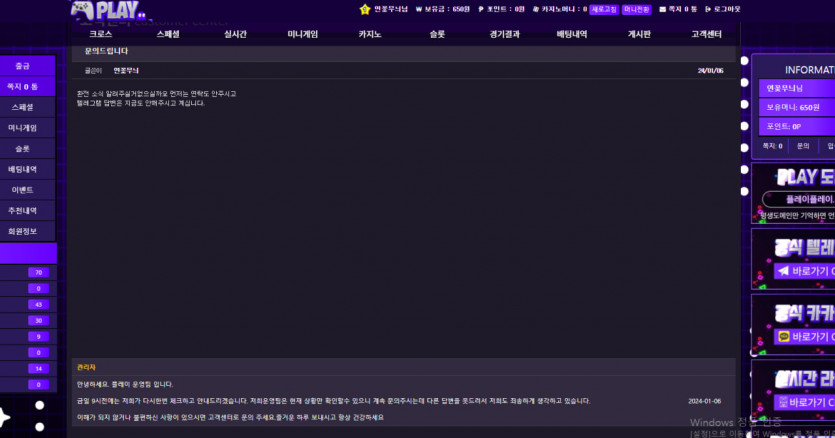Click the envelope message icon in header
The height and width of the screenshot is (438, 835).
tap(661, 9)
